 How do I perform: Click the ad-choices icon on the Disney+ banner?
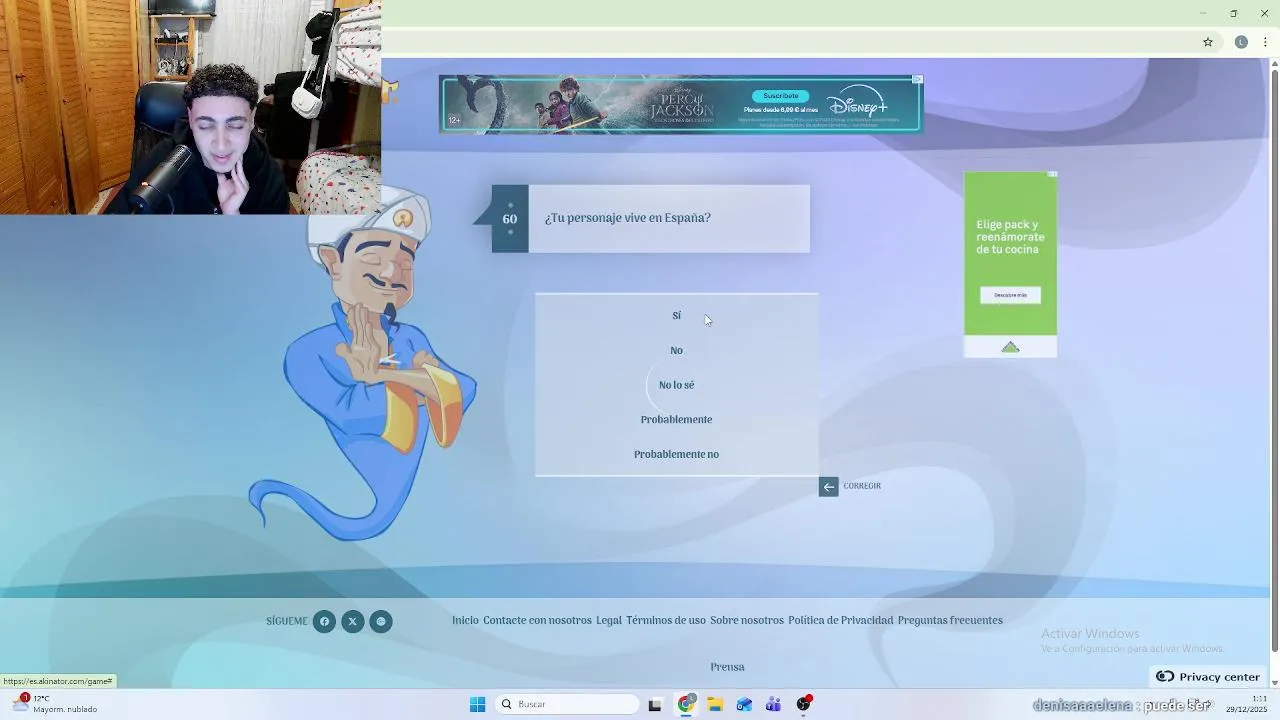pyautogui.click(x=917, y=79)
